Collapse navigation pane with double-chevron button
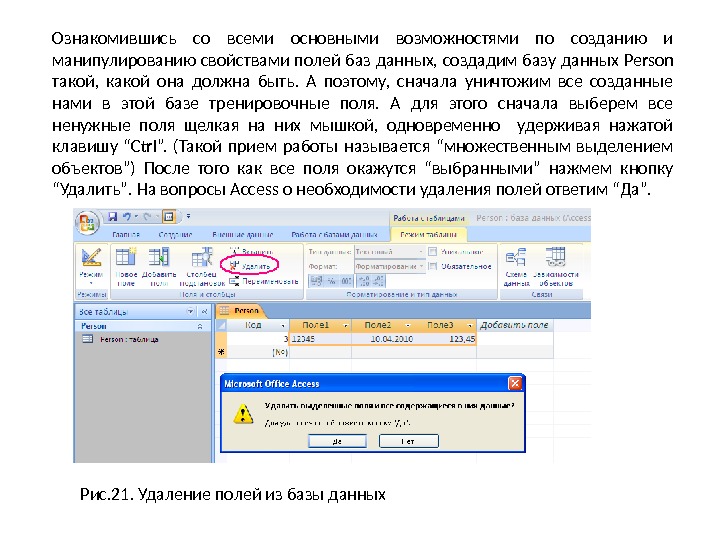This screenshot has height=540, width=720. (204, 311)
